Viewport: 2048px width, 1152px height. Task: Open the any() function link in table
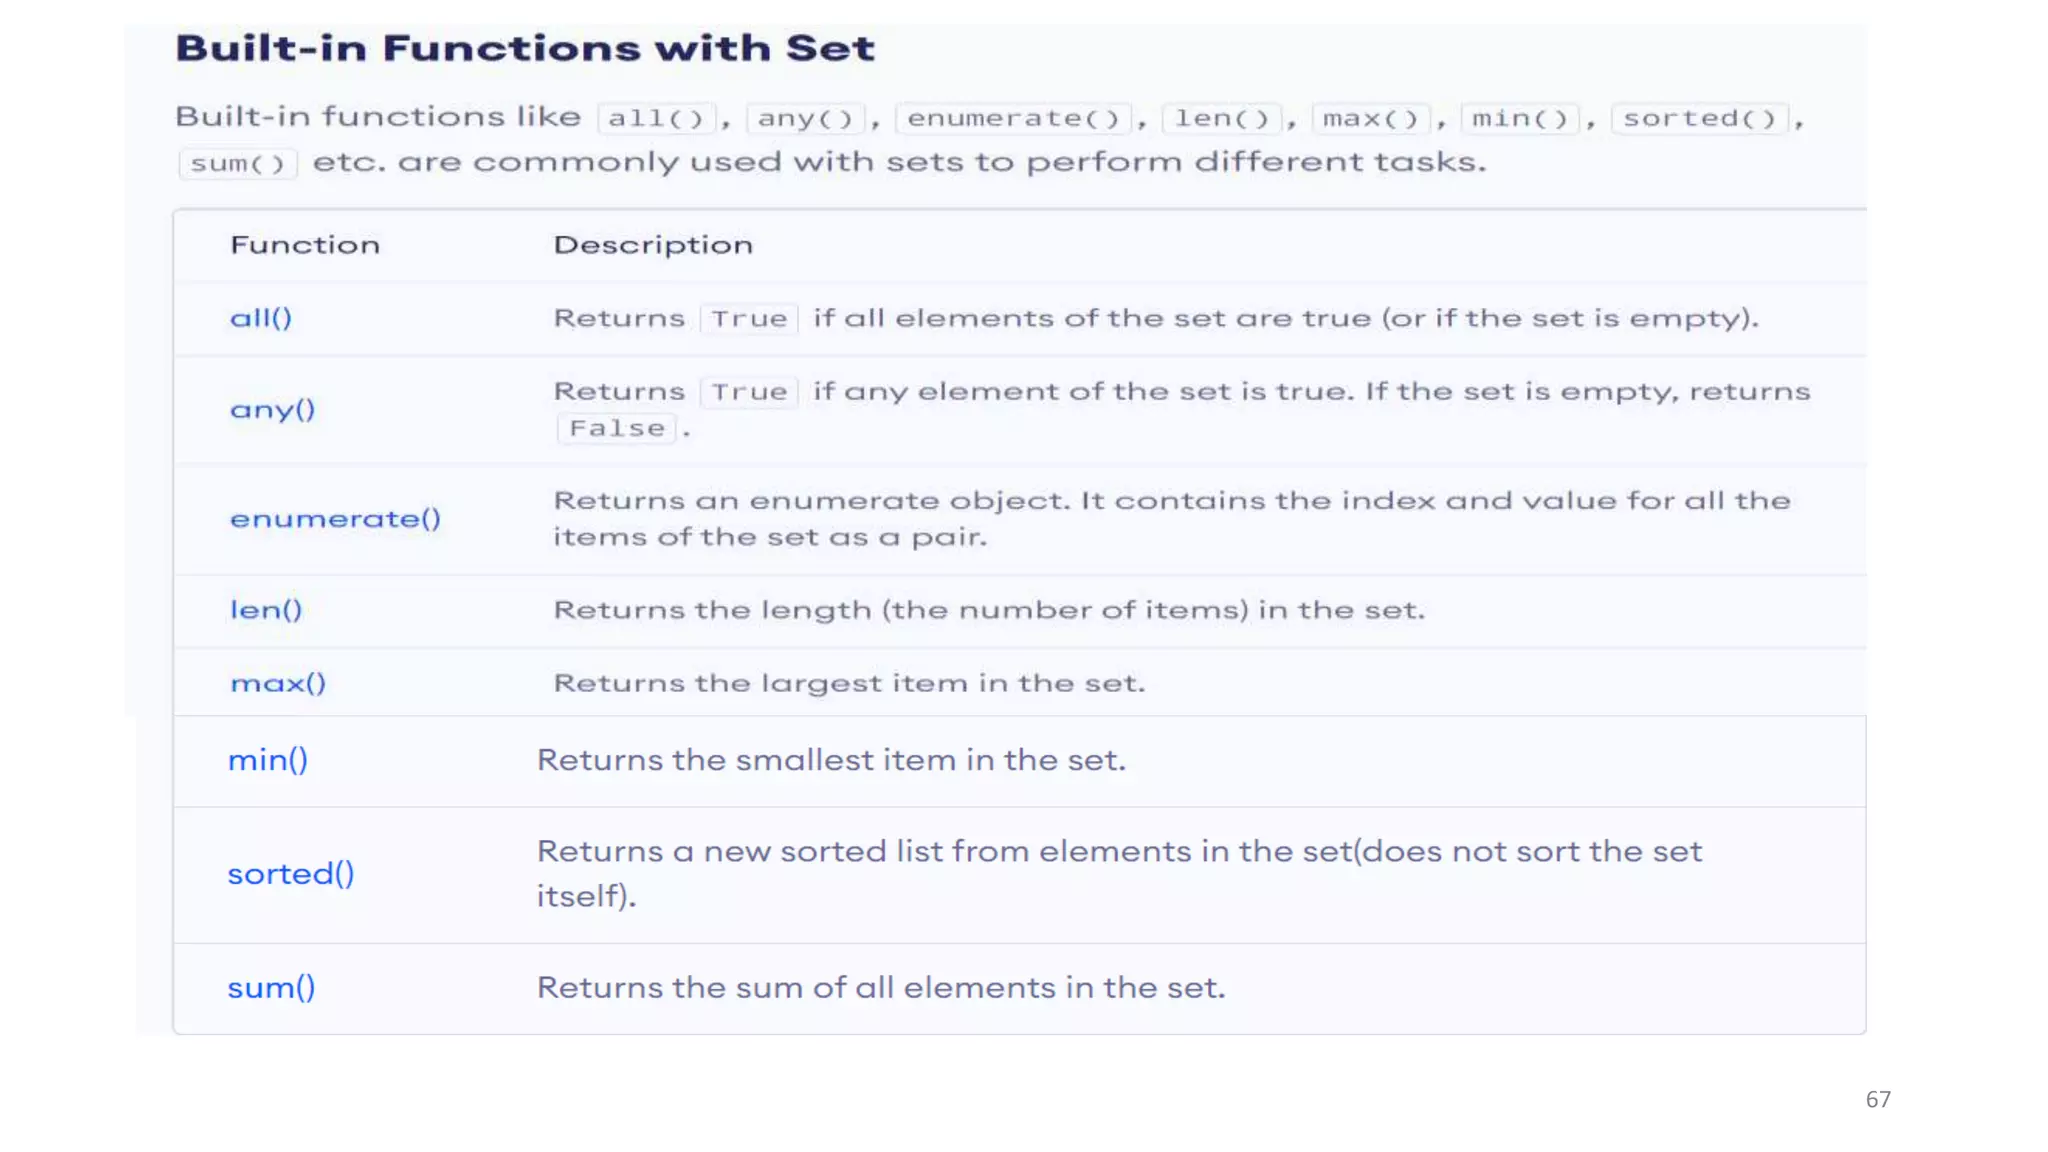(272, 409)
